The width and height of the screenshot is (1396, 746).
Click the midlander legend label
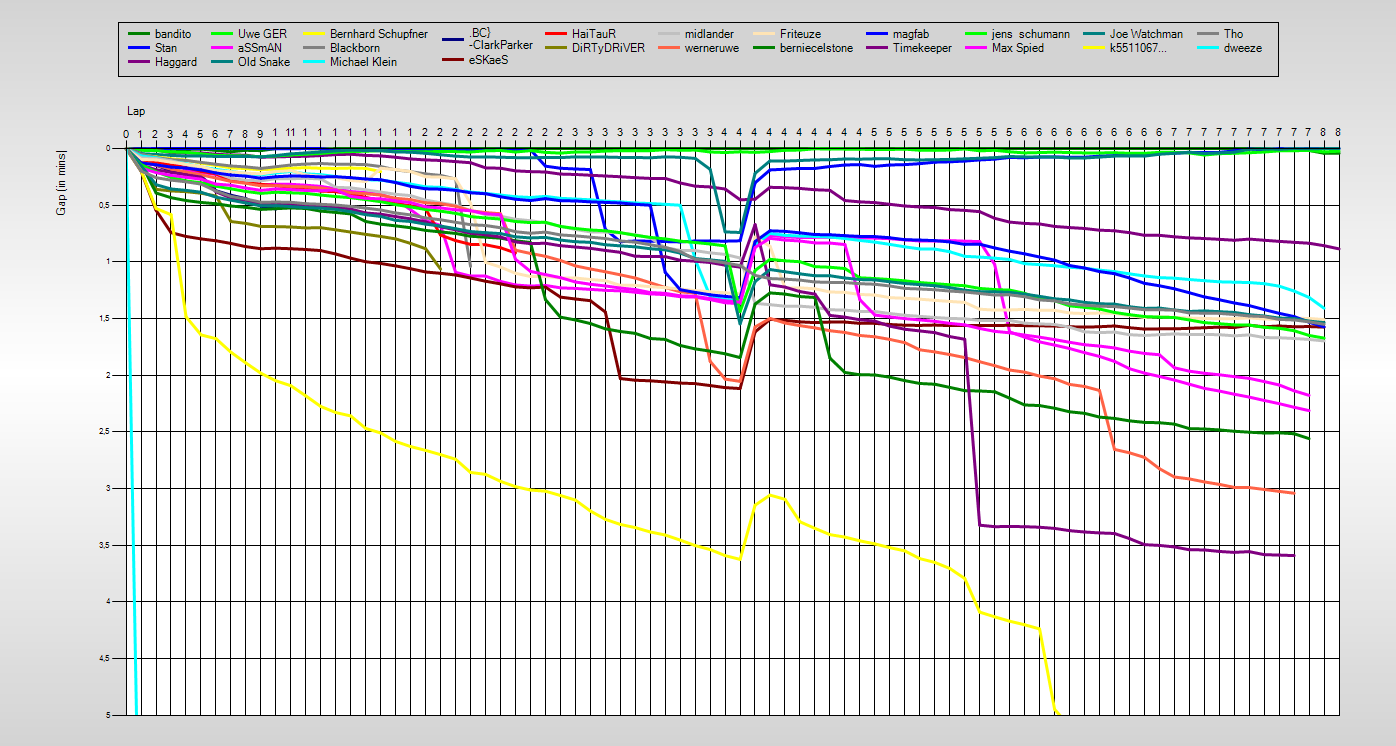click(710, 34)
